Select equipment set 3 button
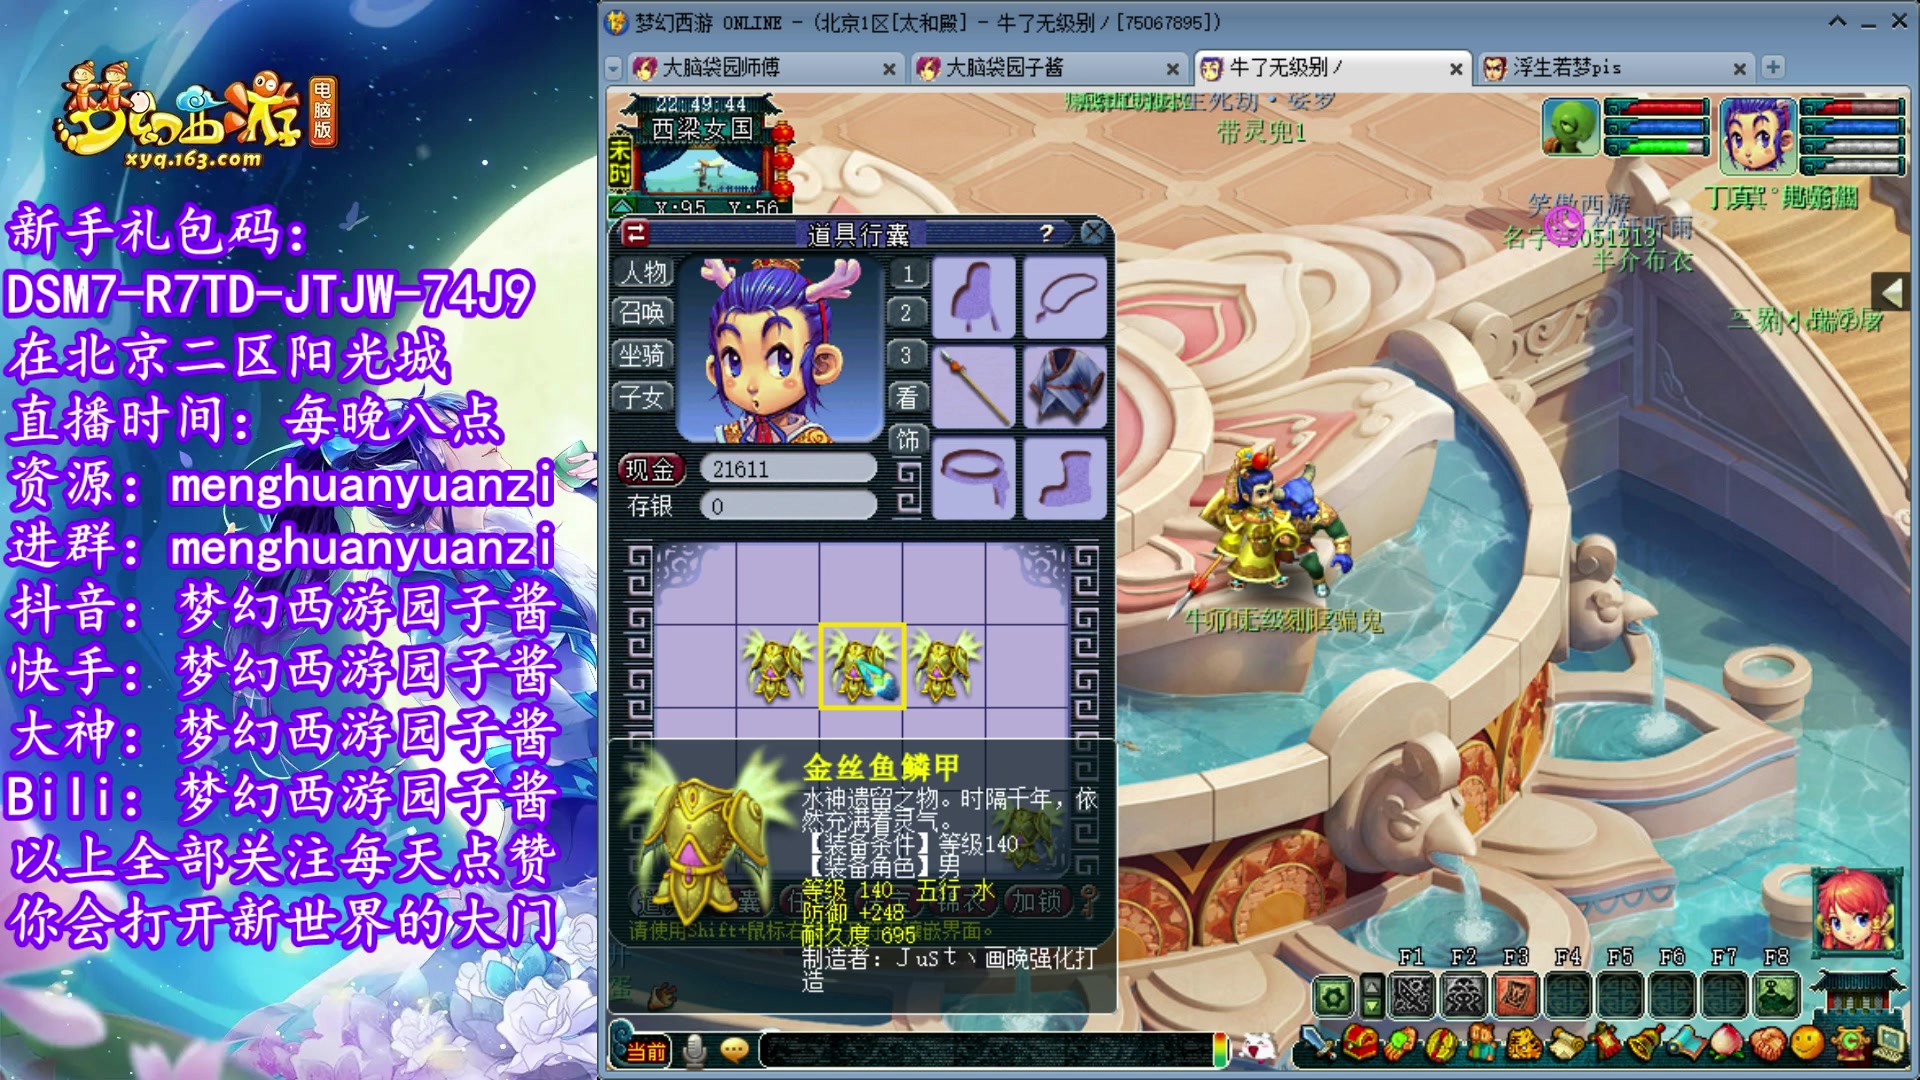 click(907, 355)
